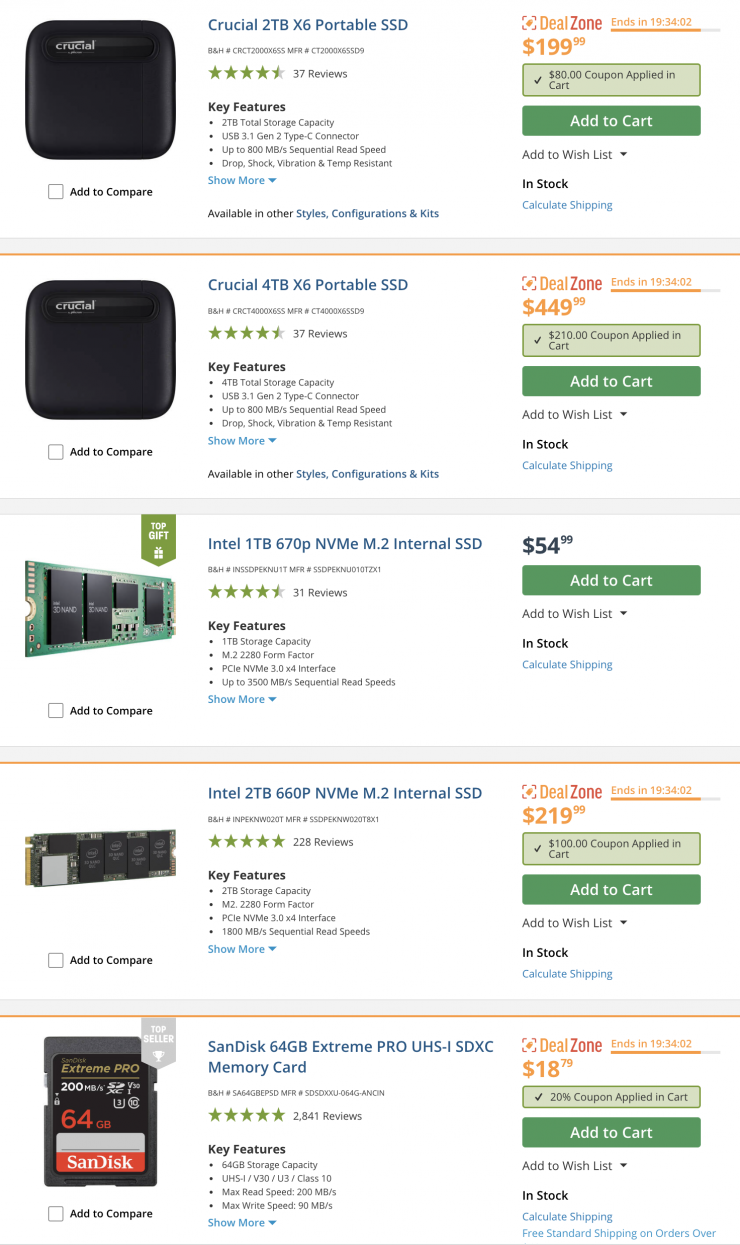This screenshot has width=740, height=1245.
Task: Click star rating of Intel 2TB 660P SSD
Action: tap(246, 842)
